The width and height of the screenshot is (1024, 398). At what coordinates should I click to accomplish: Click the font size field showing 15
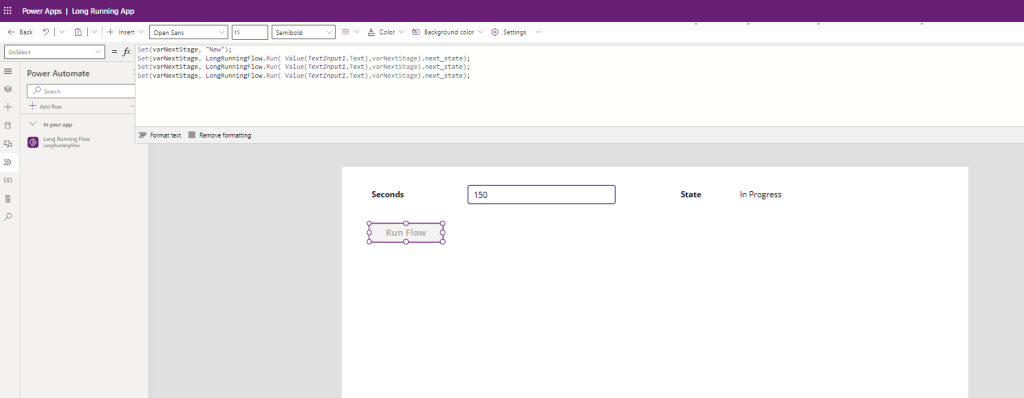(x=249, y=32)
